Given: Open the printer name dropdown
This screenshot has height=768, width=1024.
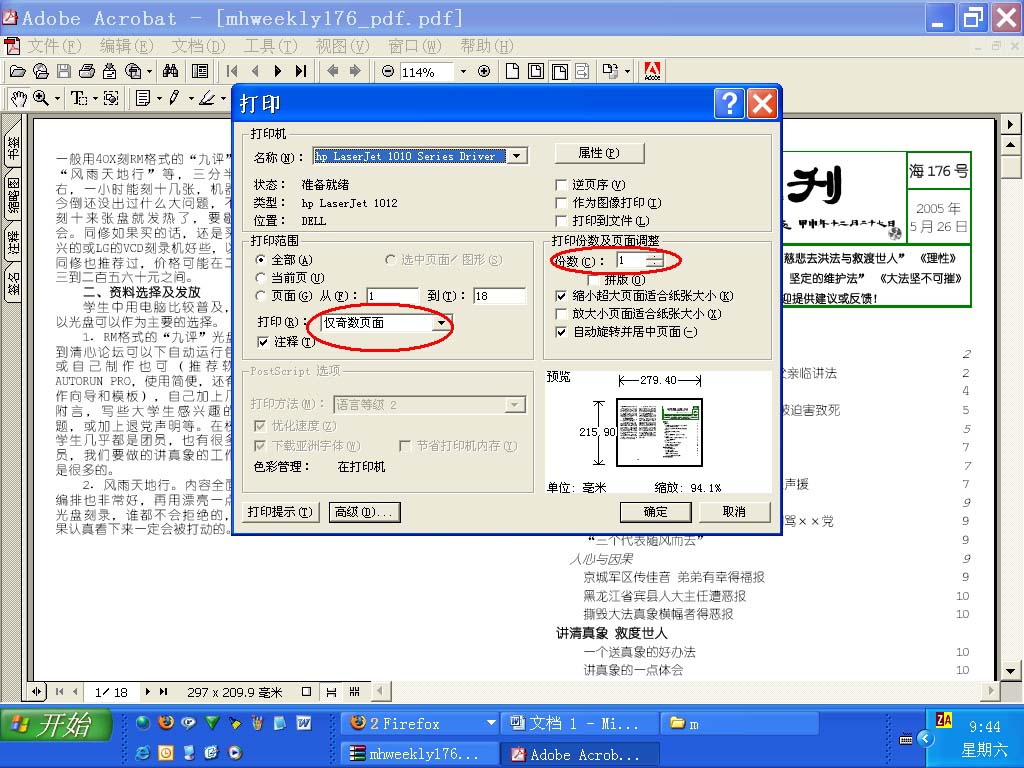Looking at the screenshot, I should (516, 156).
